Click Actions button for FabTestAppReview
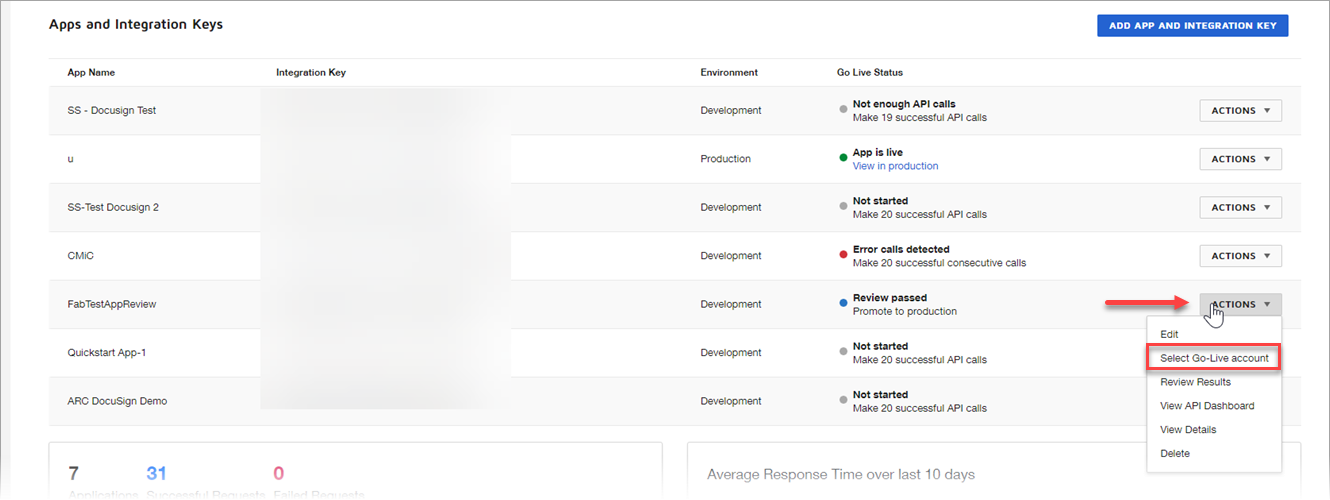The image size is (1330, 500). coord(1240,305)
